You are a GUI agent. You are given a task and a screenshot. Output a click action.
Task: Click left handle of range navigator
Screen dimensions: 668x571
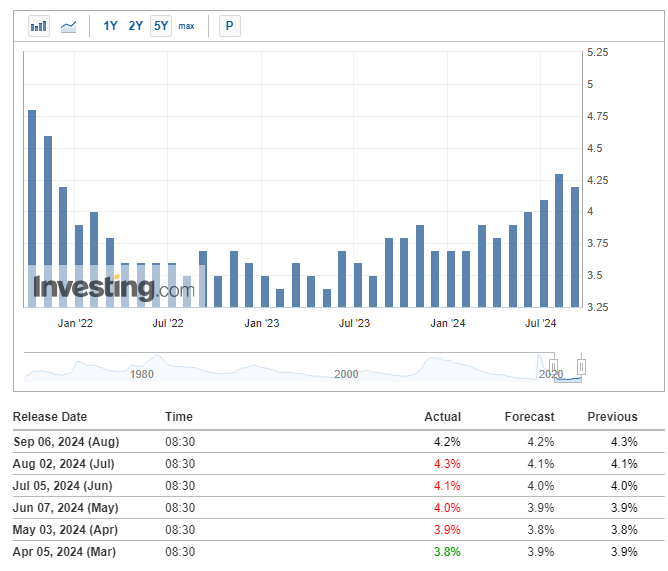[x=553, y=366]
